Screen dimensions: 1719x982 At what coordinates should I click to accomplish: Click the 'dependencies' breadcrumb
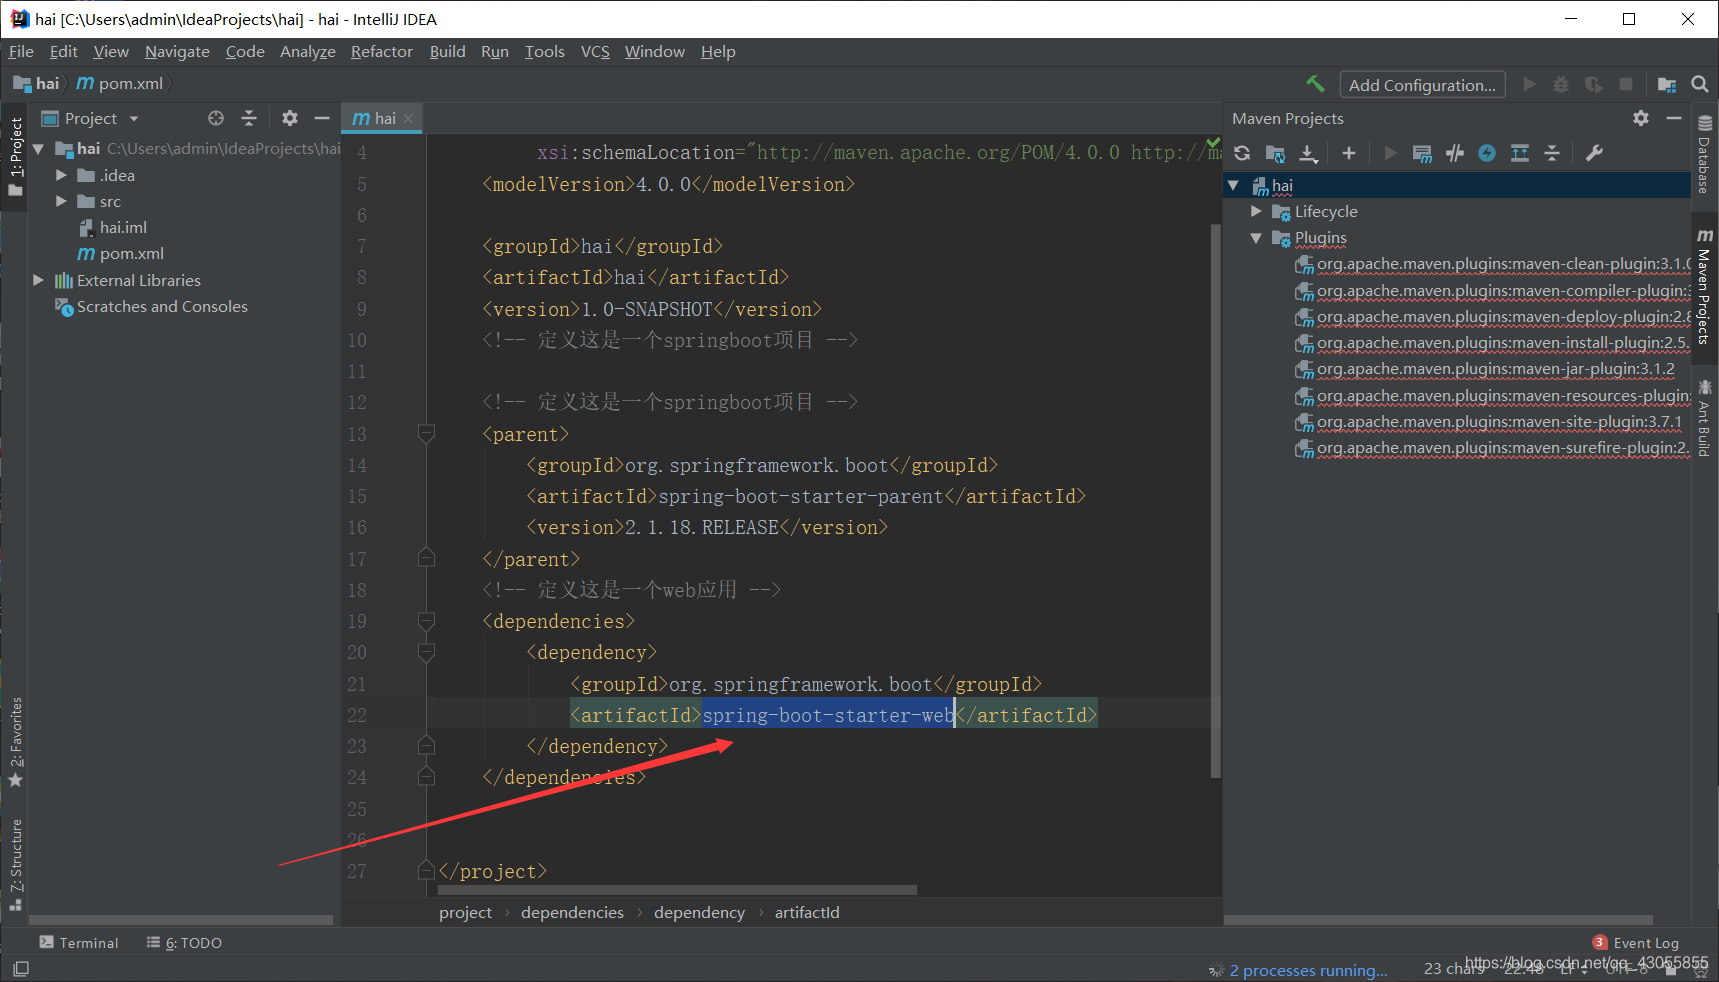point(572,912)
